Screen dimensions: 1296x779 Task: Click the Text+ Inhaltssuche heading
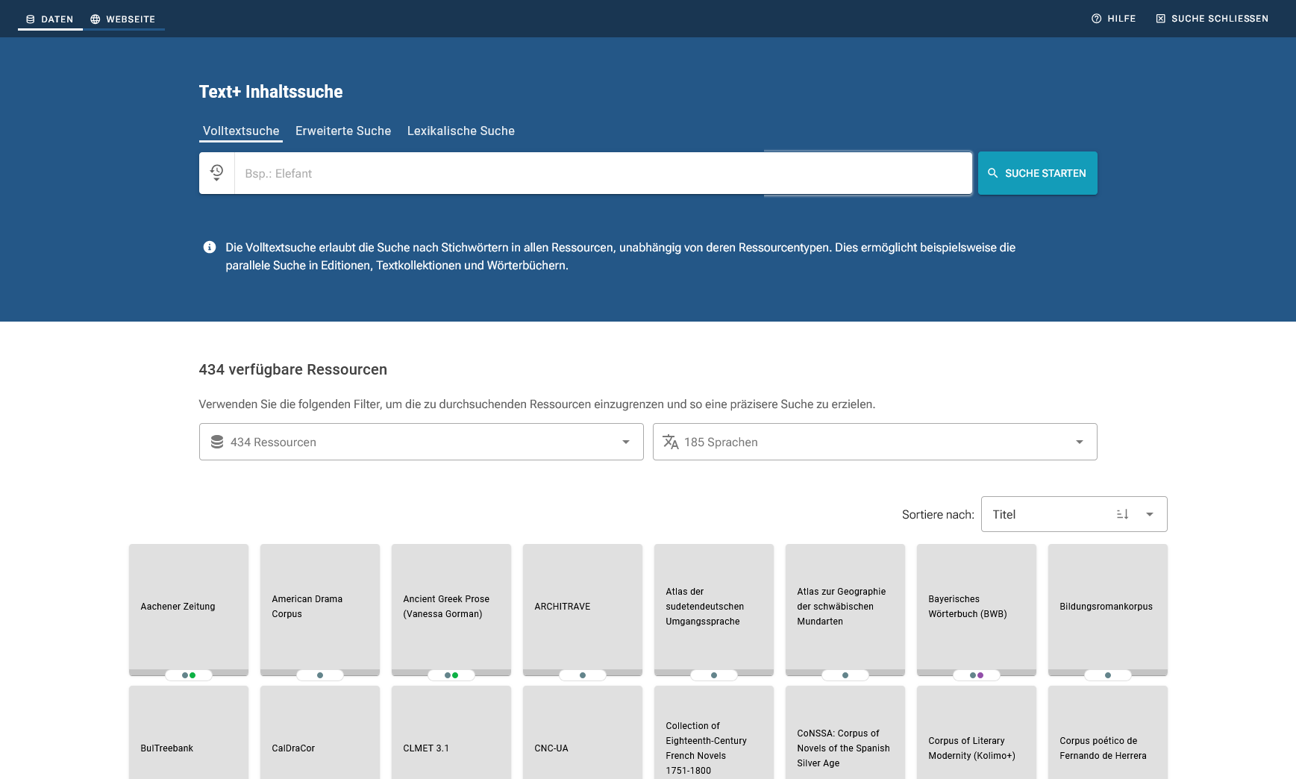click(271, 92)
